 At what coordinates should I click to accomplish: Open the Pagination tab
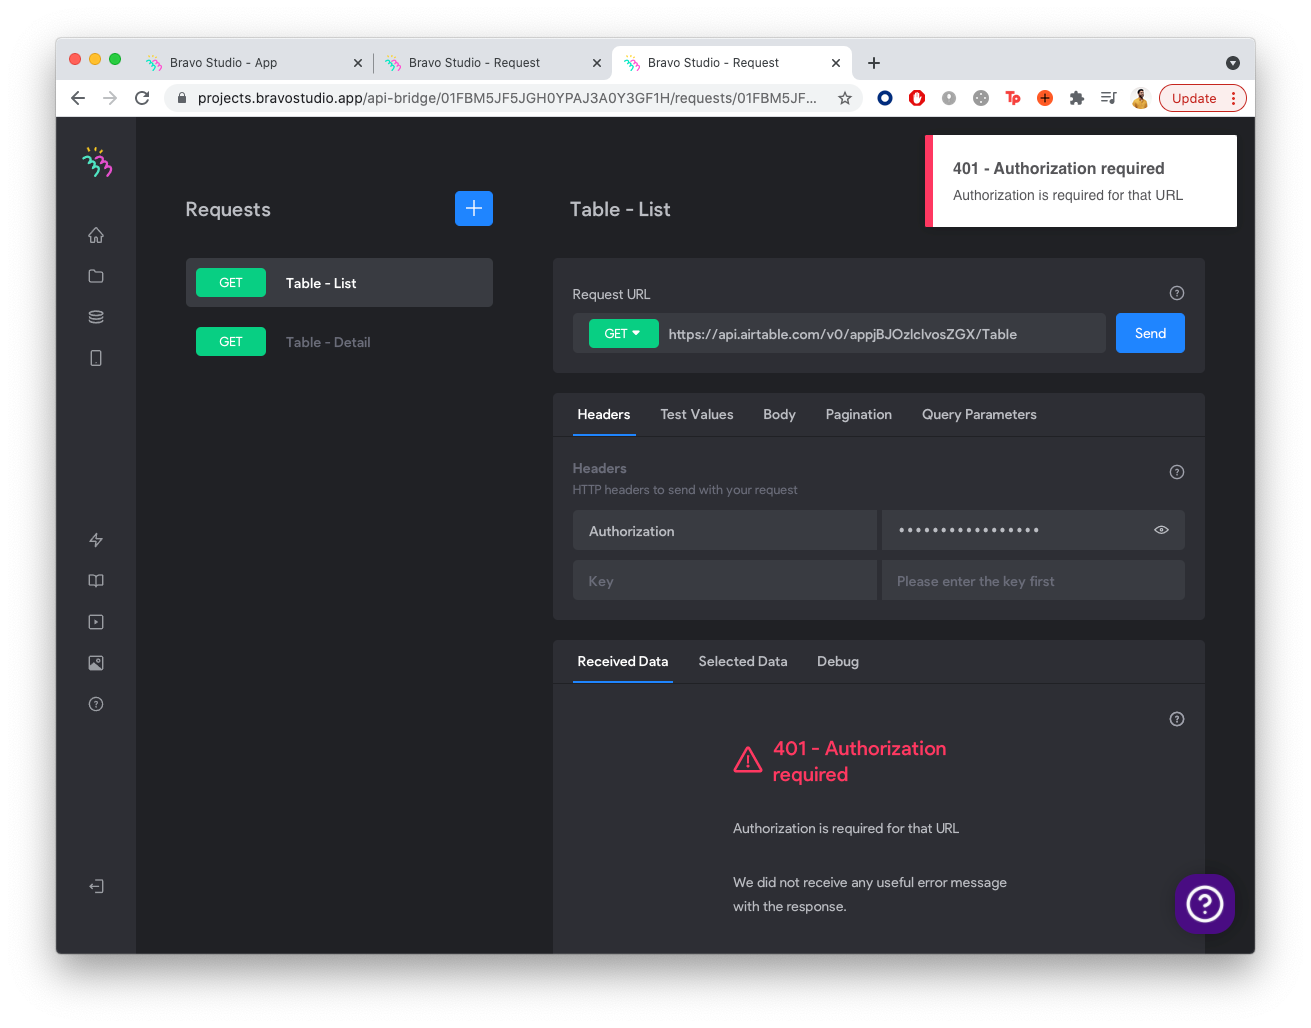click(859, 414)
